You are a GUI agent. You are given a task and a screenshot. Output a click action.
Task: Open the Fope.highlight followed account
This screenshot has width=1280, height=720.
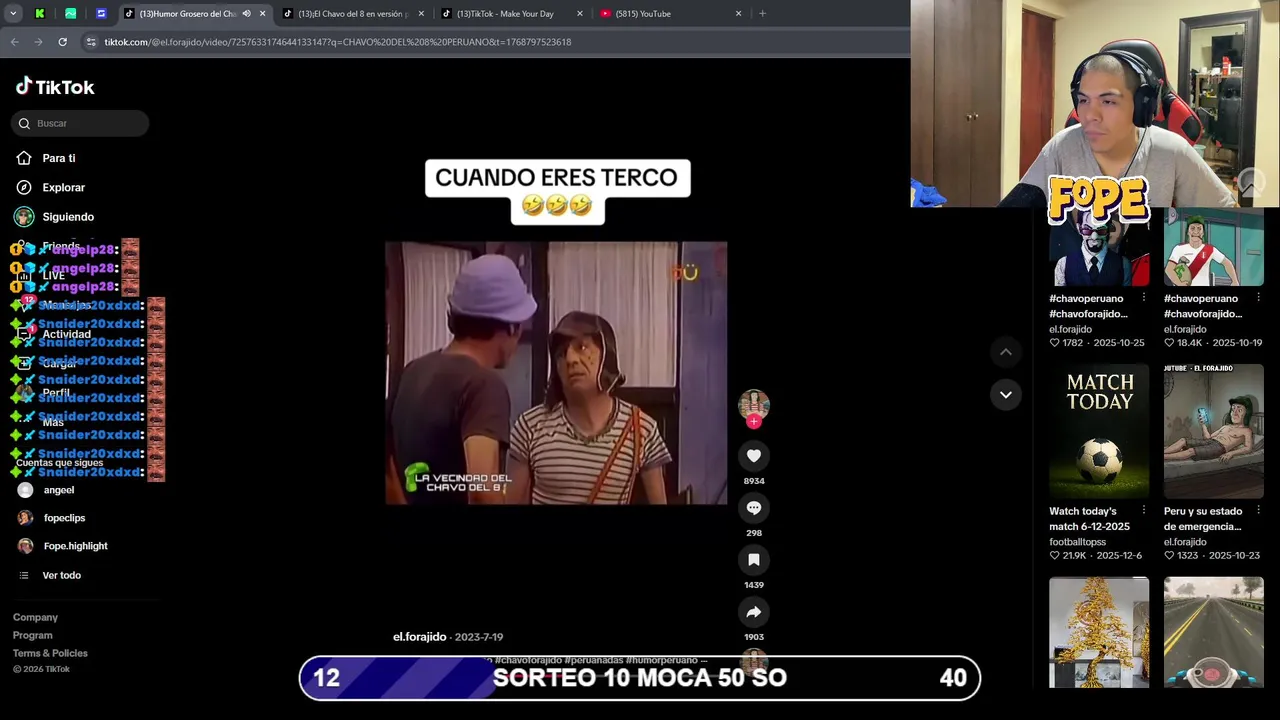[75, 546]
